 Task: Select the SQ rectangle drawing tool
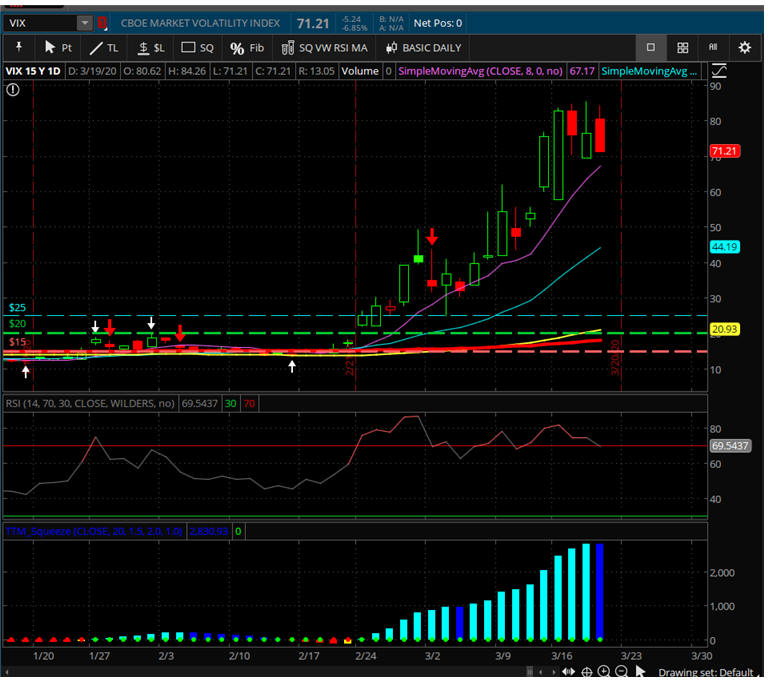198,47
